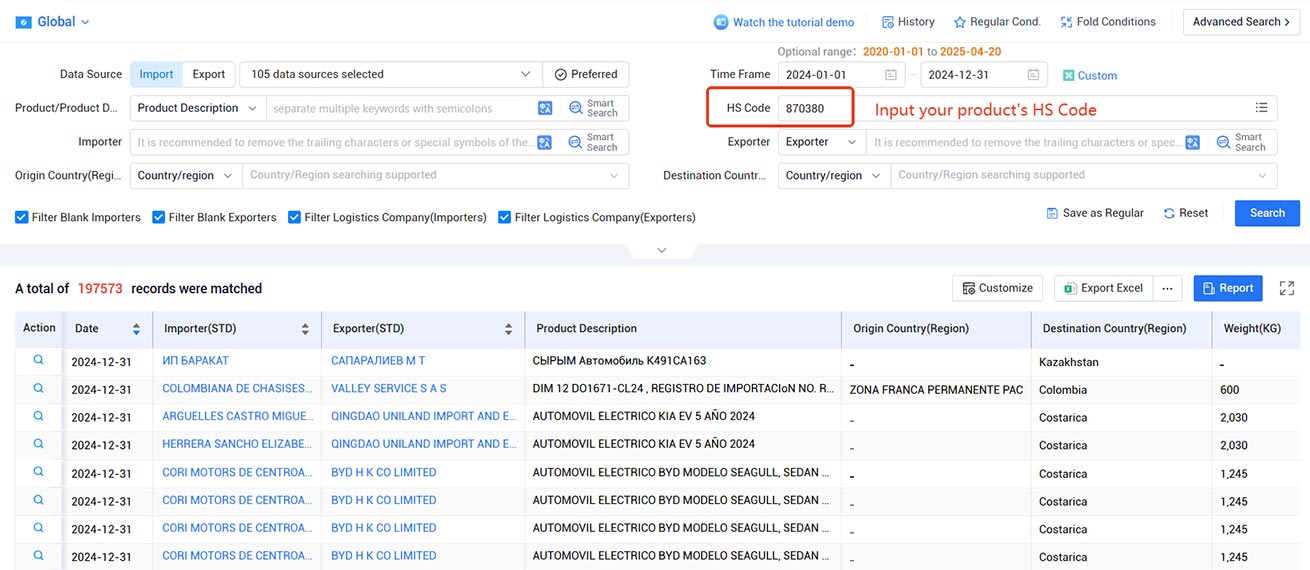The image size is (1310, 570).
Task: Toggle Filter Blank Exporters checkbox
Action: coord(159,217)
